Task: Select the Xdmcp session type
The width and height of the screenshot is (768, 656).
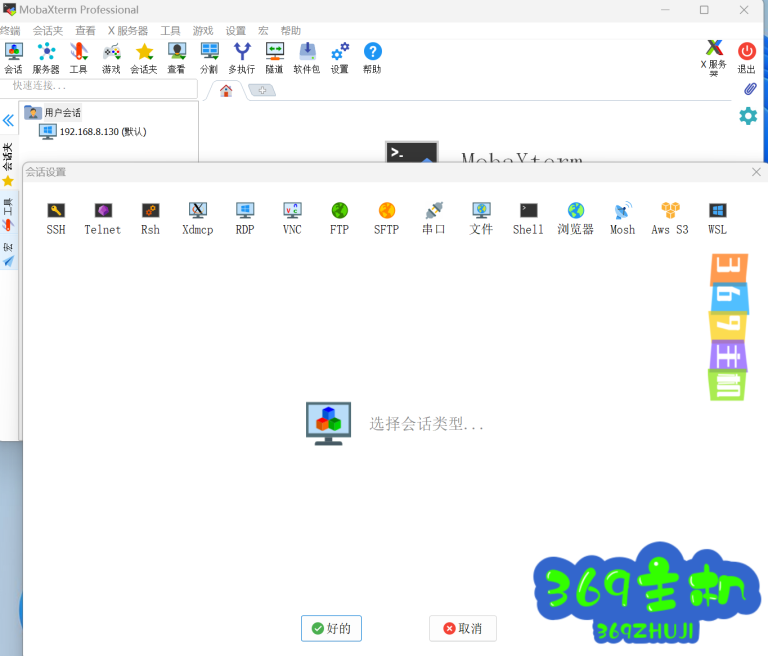Action: click(198, 219)
